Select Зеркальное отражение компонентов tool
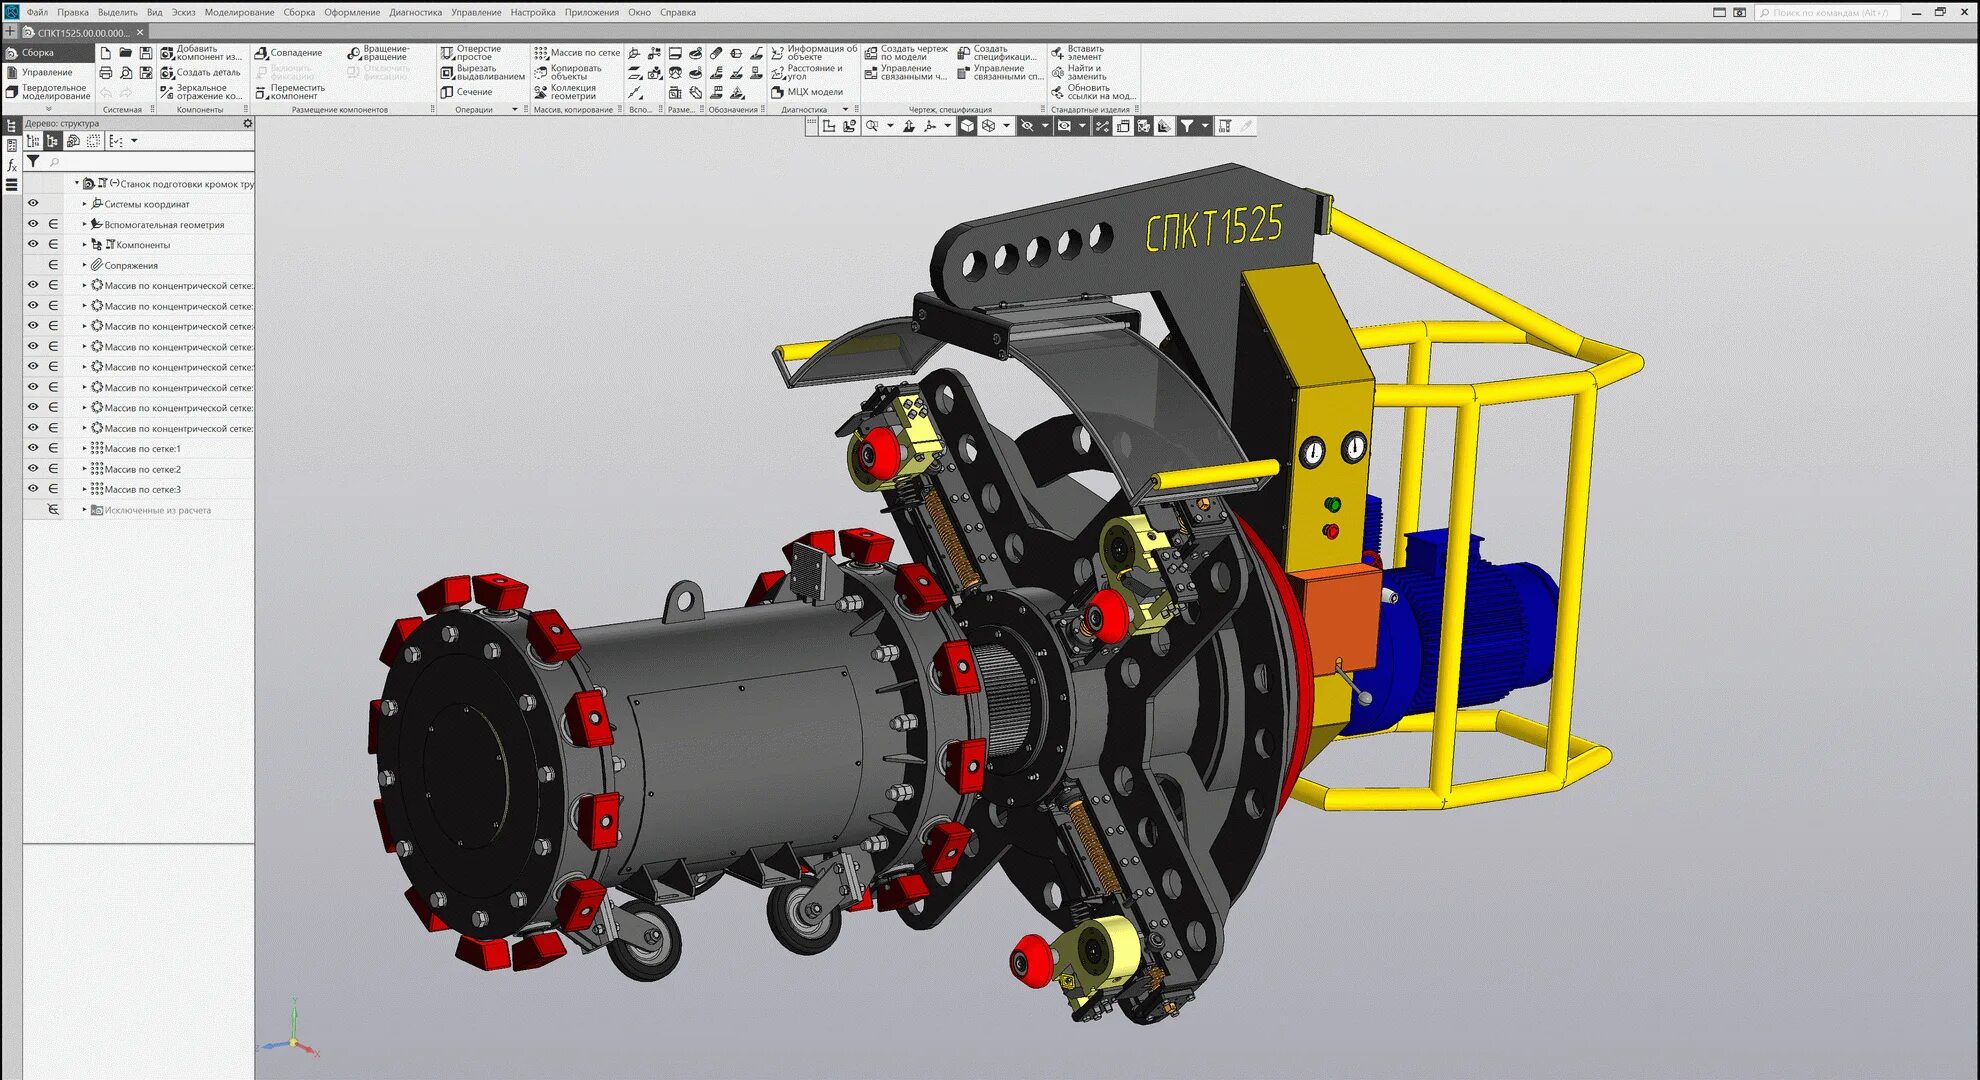The height and width of the screenshot is (1080, 1980). (x=200, y=92)
